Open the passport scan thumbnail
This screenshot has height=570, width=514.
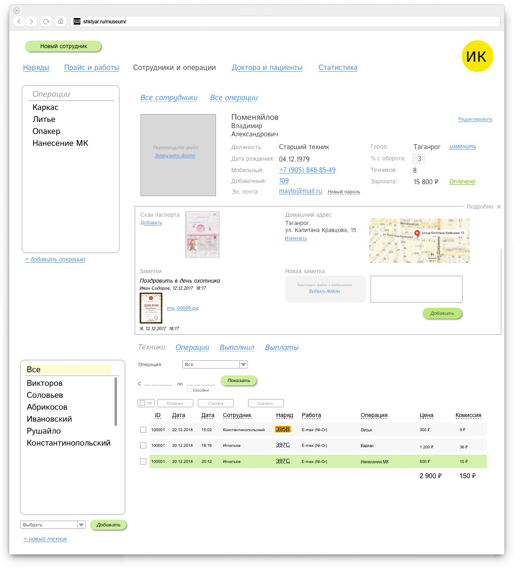[202, 234]
